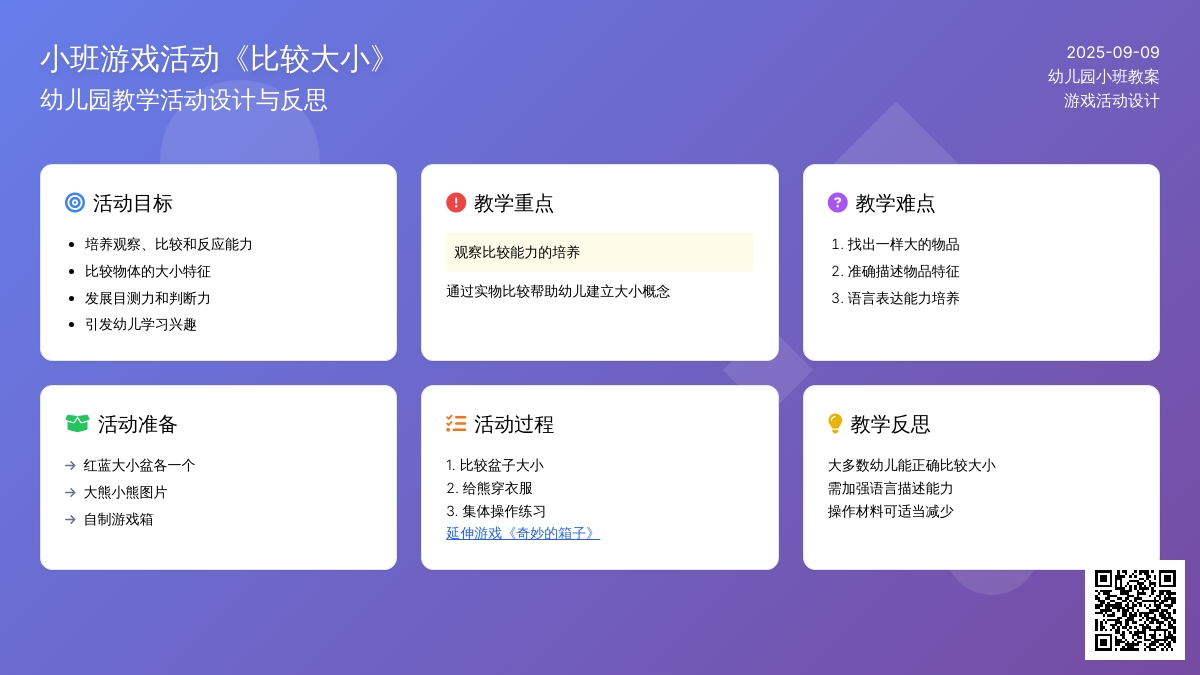Click the arrow icon before 大熊小熊图片
1200x675 pixels.
click(70, 492)
